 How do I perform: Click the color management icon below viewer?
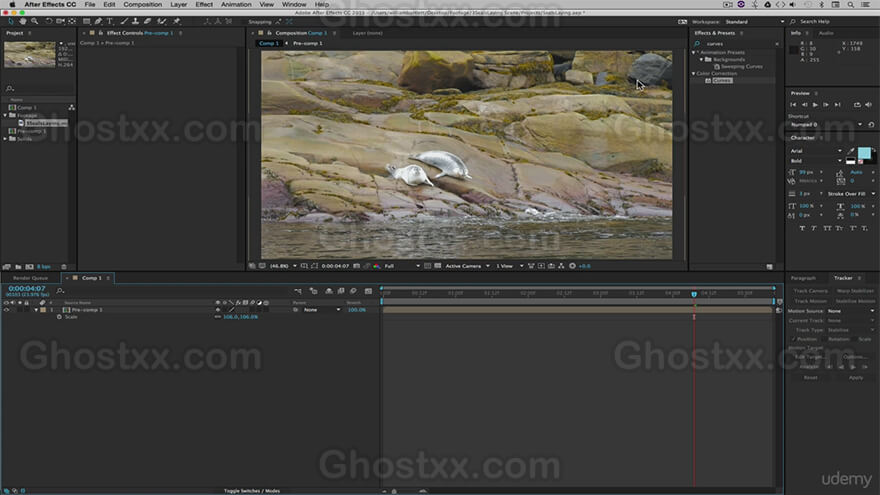377,266
